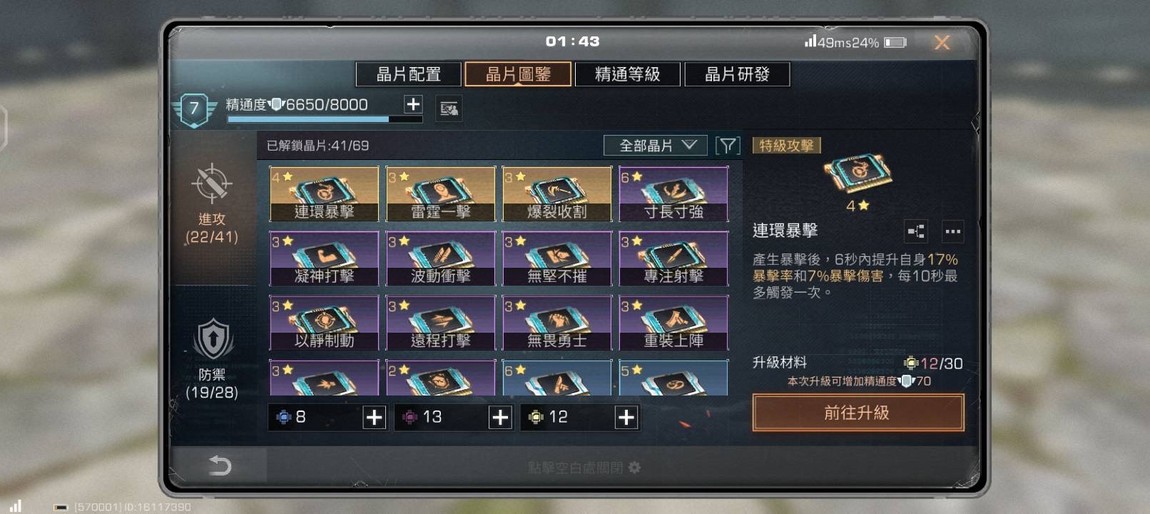Click the filter funnel icon
The image size is (1150, 514).
727,145
